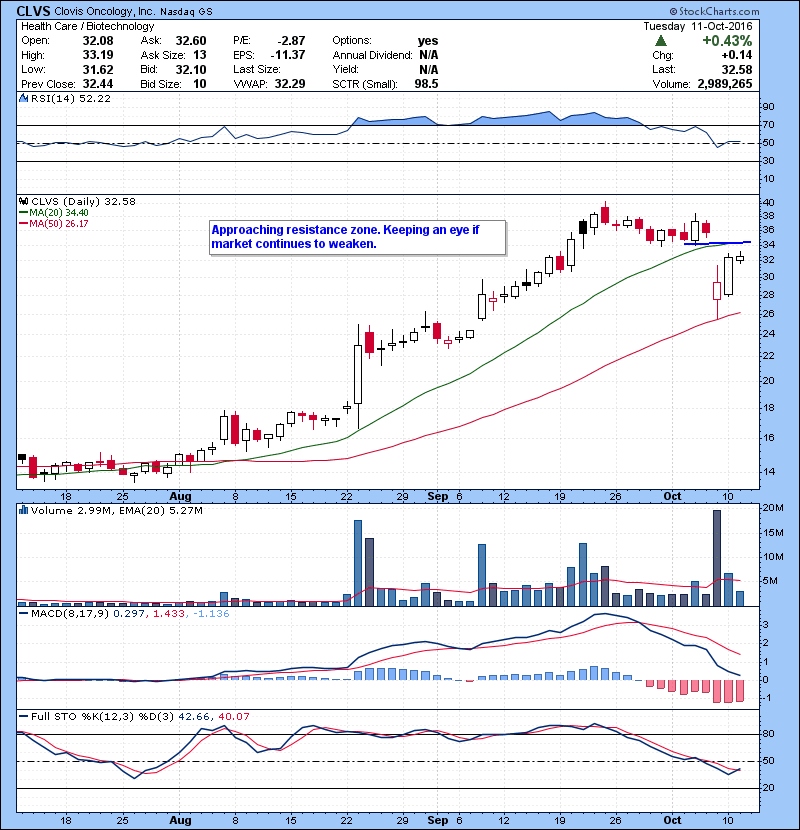The image size is (800, 830).
Task: Click the MA(50) 26.17 legend entry
Action: (x=53, y=223)
